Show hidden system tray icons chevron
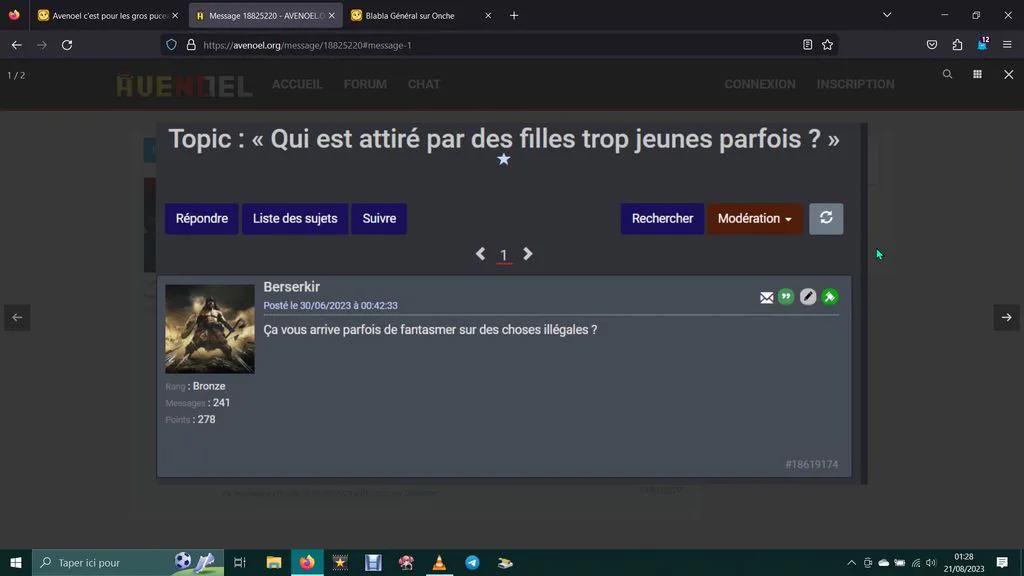This screenshot has width=1024, height=576. pyautogui.click(x=852, y=563)
